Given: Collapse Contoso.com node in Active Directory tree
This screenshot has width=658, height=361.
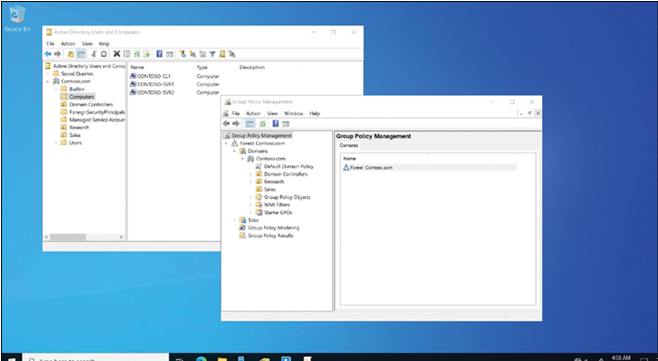Looking at the screenshot, I should (48, 81).
